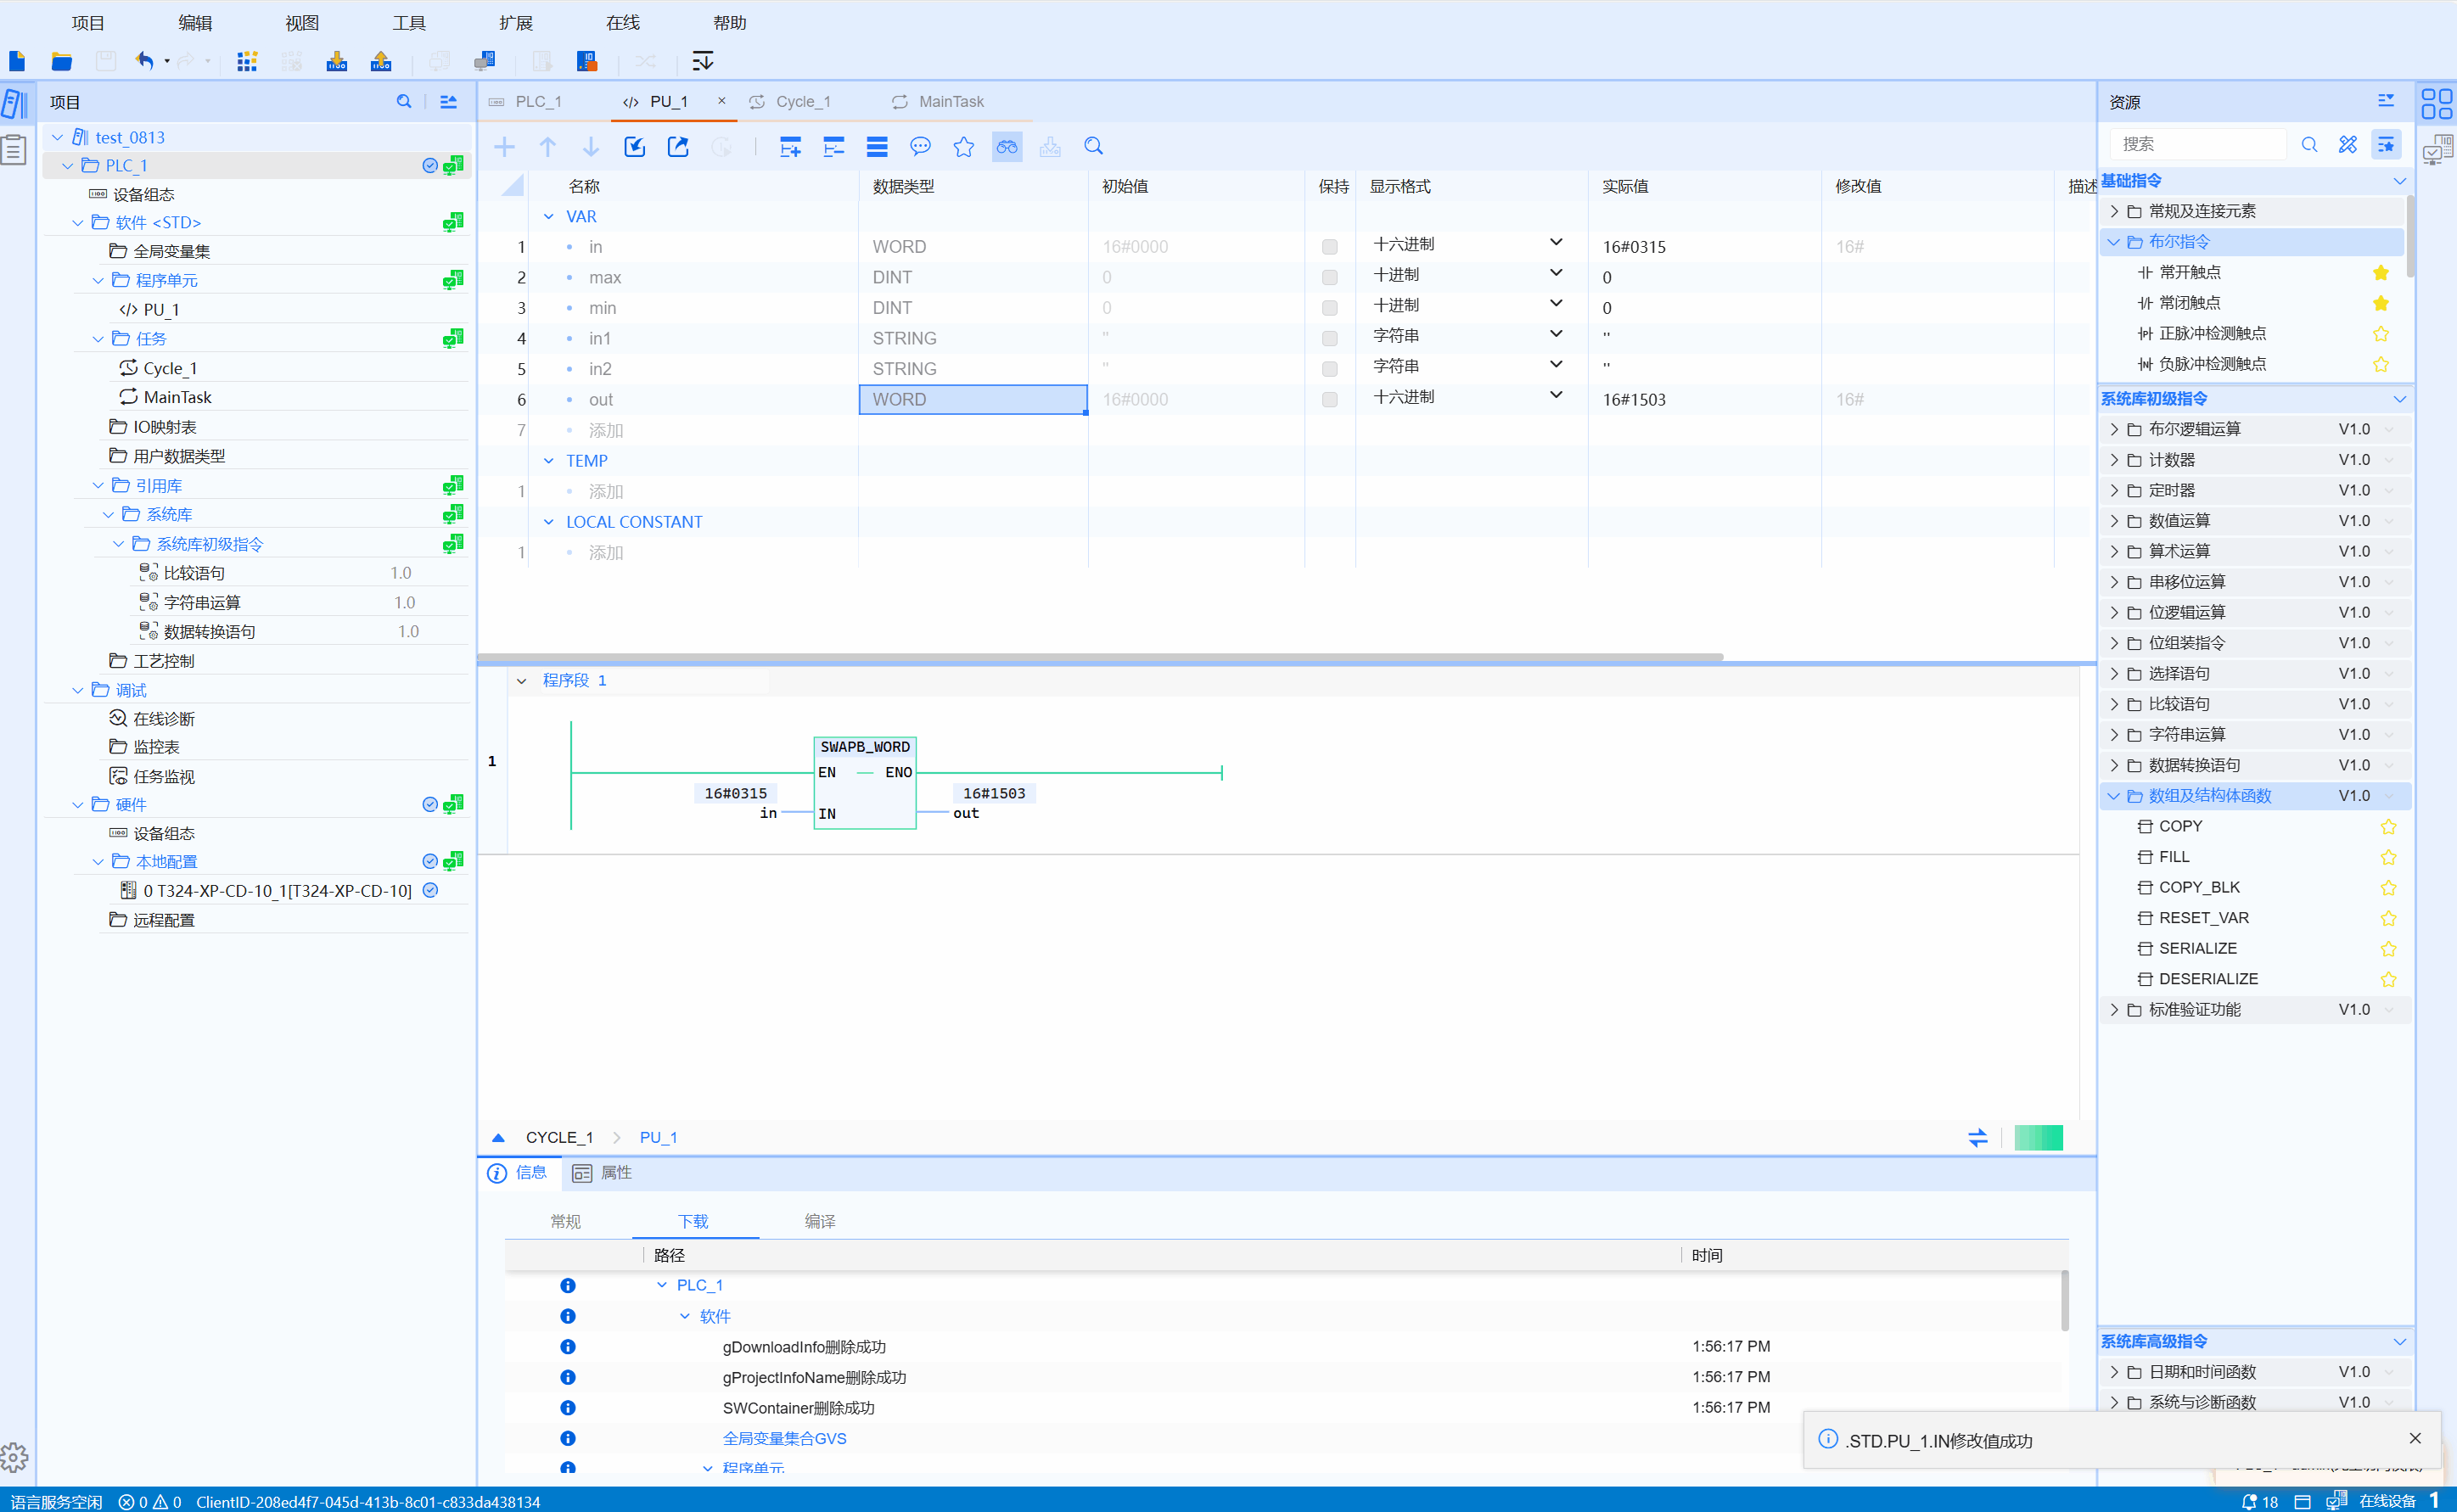Expand the 计数器 folder in the resources panel

tap(2114, 460)
